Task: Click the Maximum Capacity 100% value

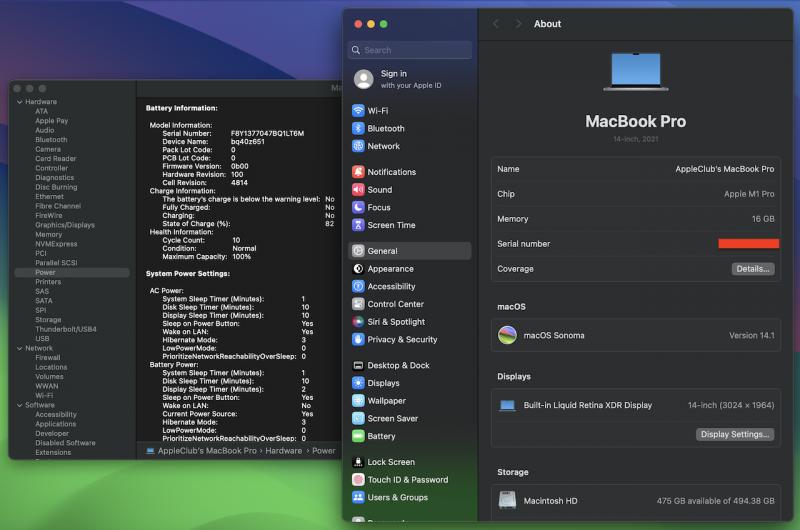Action: pyautogui.click(x=241, y=257)
